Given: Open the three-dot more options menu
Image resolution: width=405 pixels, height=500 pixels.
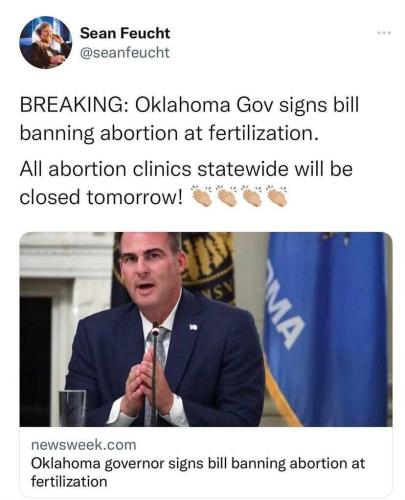Looking at the screenshot, I should pyautogui.click(x=383, y=33).
